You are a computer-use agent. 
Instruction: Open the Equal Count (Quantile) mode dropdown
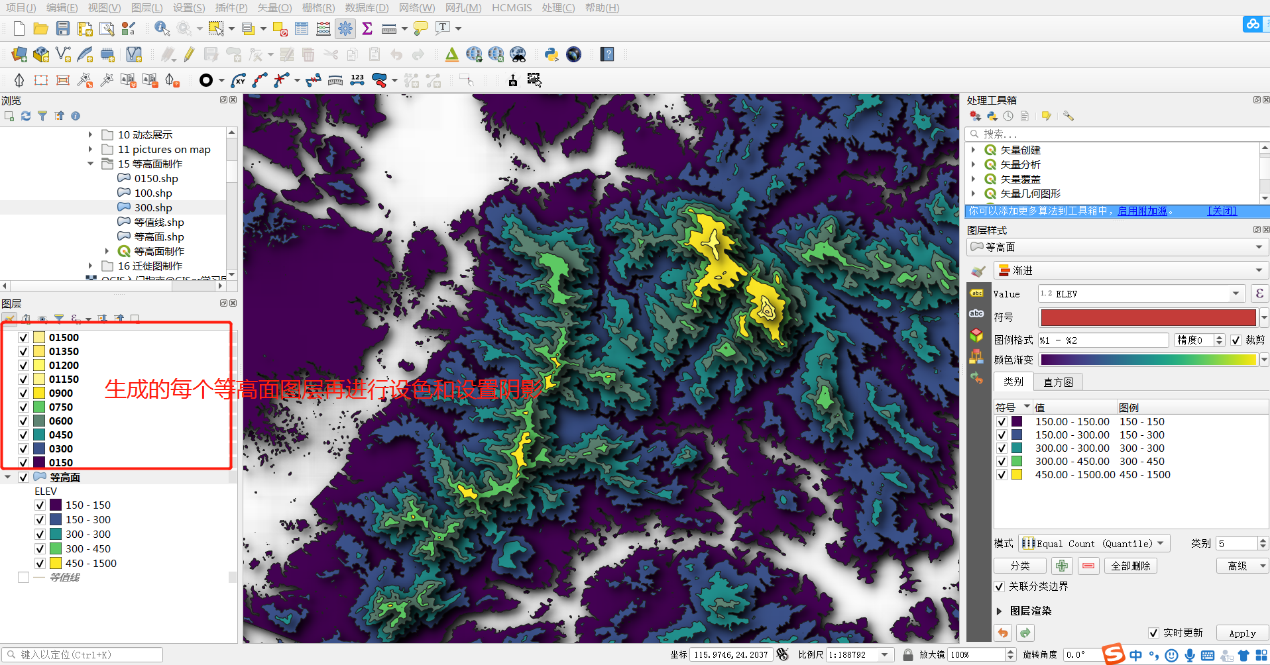point(1094,543)
